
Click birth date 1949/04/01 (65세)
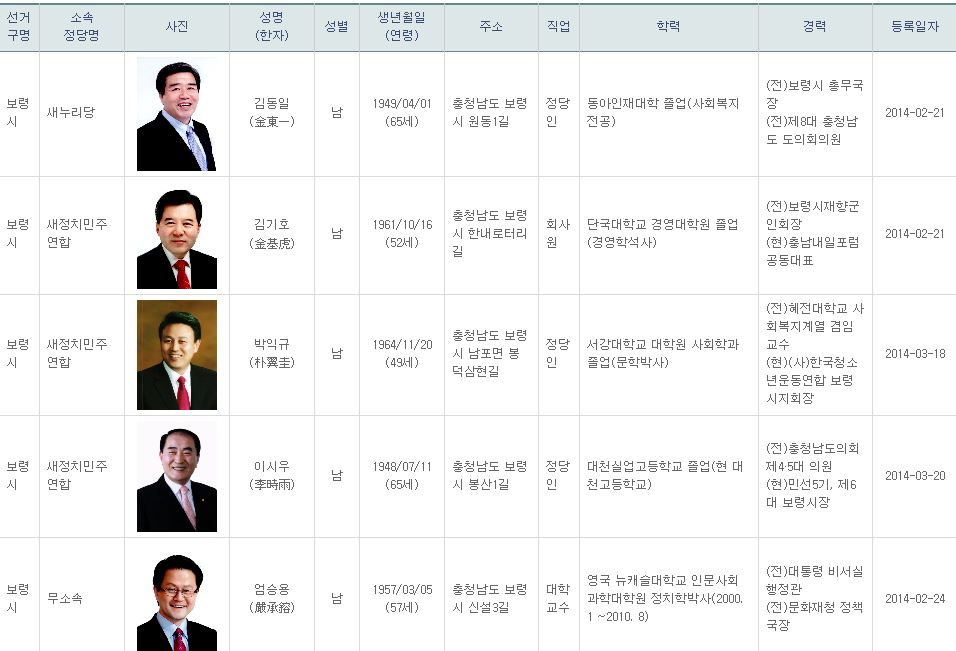click(x=402, y=113)
